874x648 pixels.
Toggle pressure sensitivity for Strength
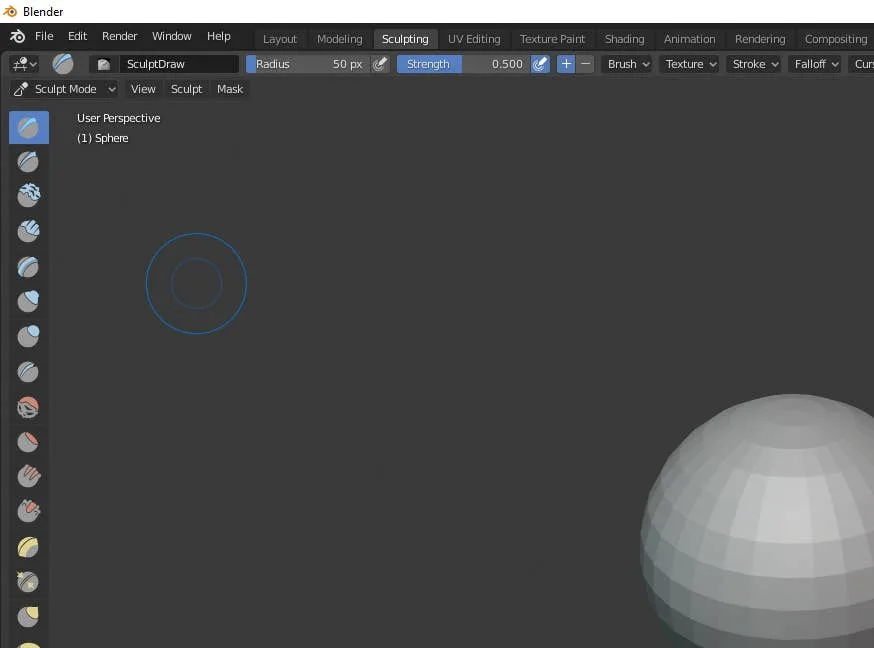(540, 64)
